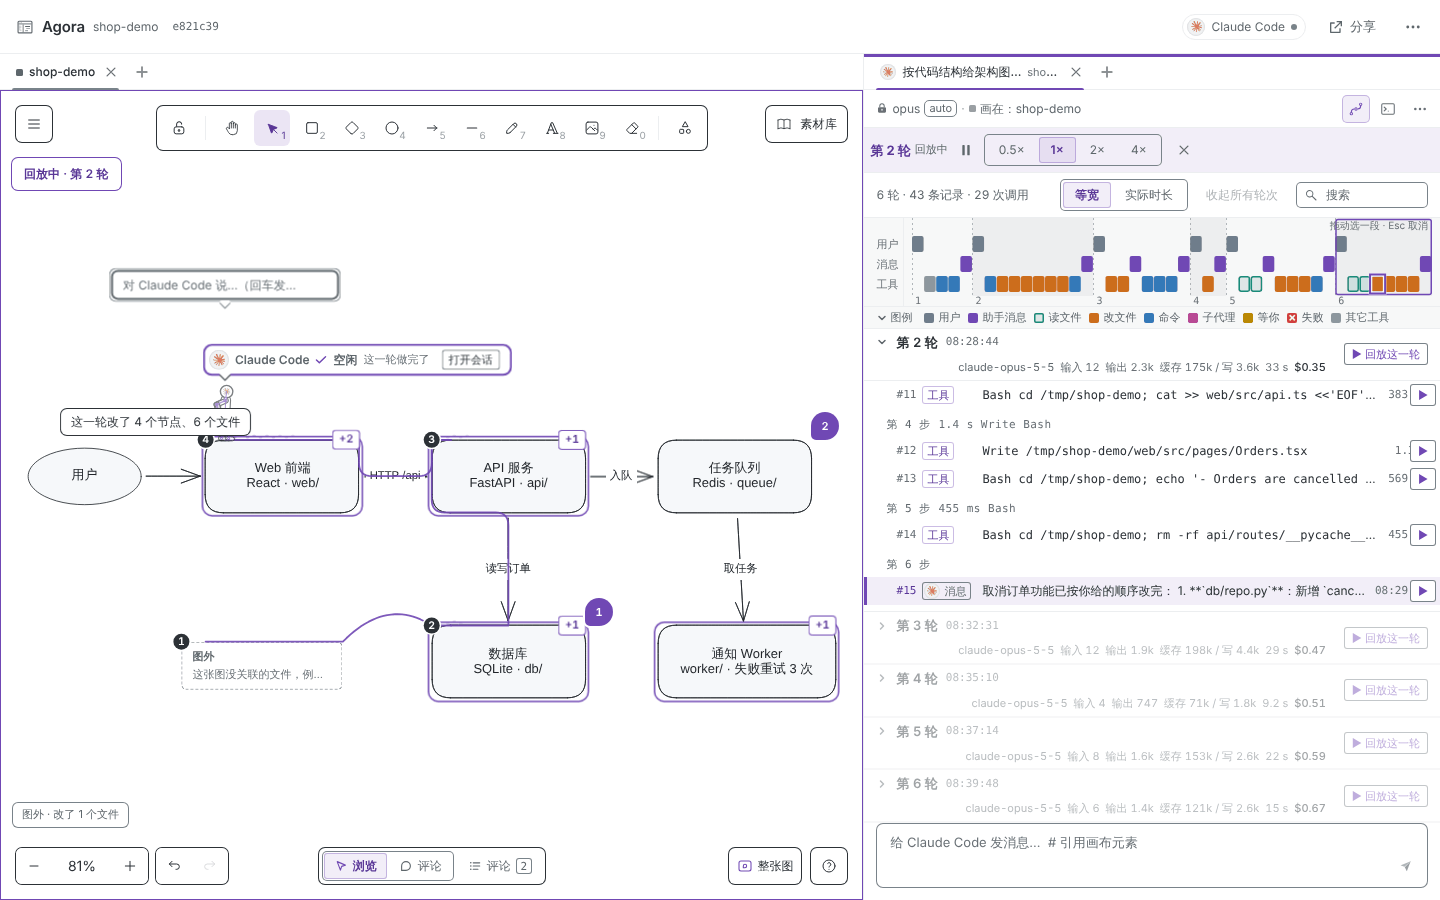This screenshot has height=900, width=1440.
Task: Select the rectangle shape tool
Action: click(313, 128)
